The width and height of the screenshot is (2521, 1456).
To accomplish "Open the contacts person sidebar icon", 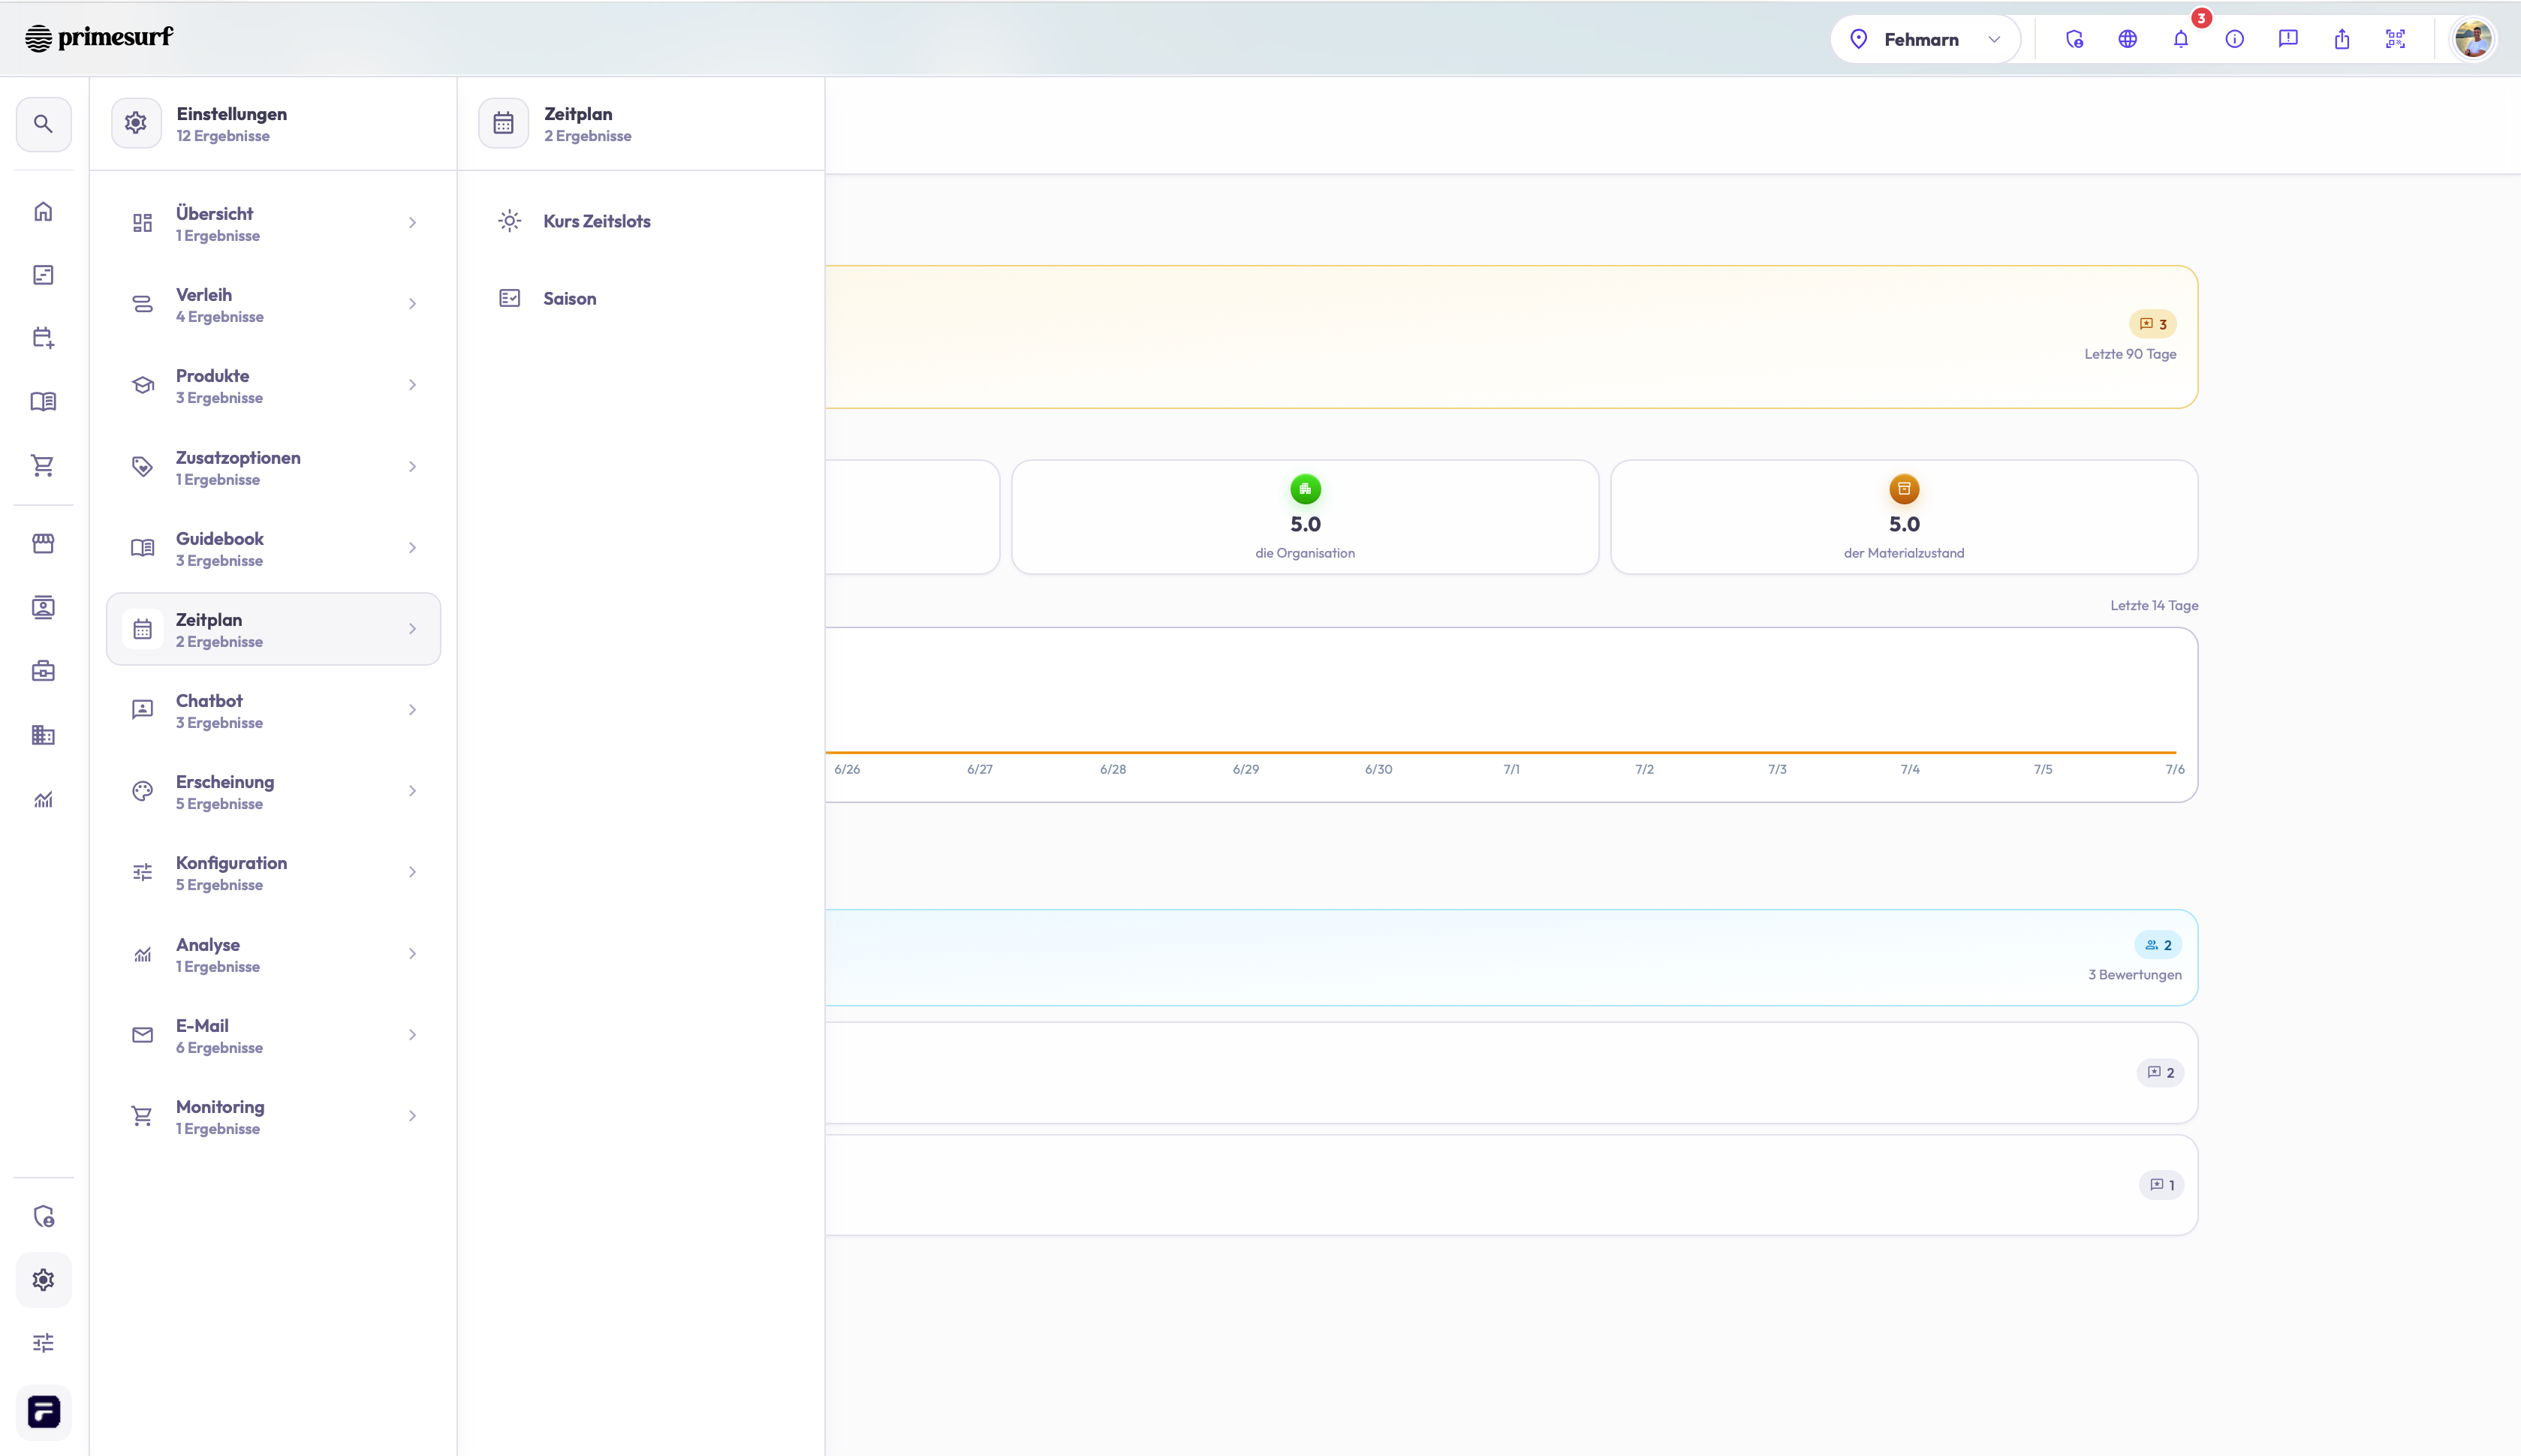I will [x=43, y=607].
